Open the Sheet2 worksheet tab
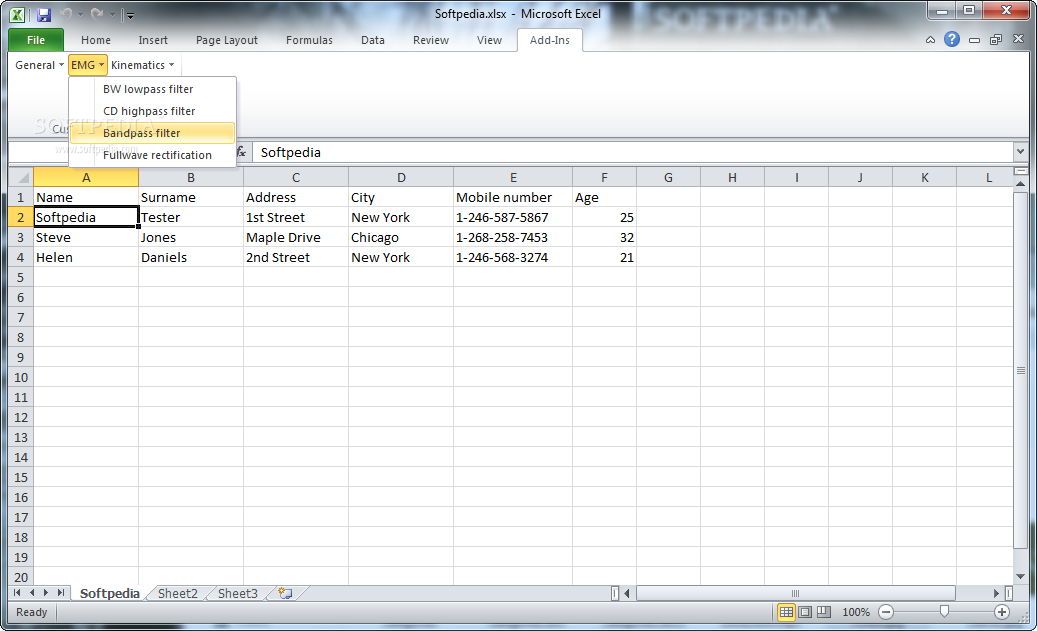This screenshot has height=631, width=1037. pos(178,593)
